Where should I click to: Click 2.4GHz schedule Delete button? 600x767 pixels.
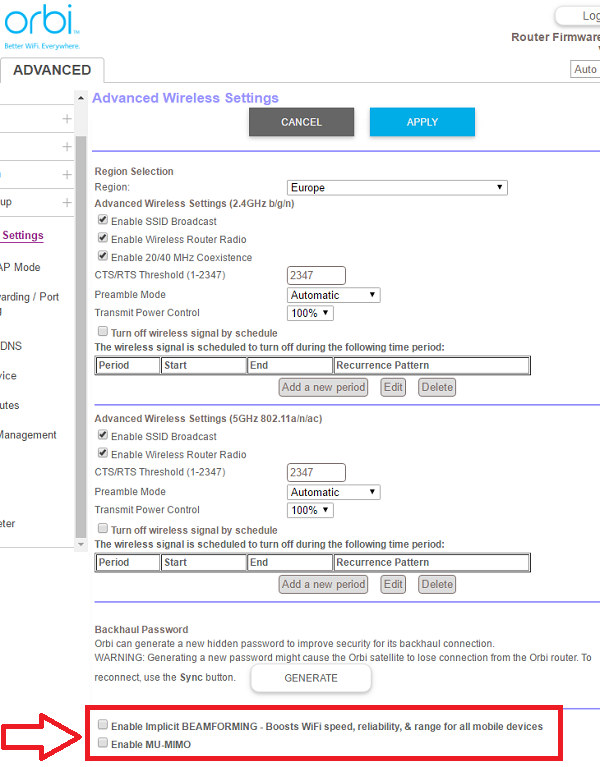pos(437,387)
